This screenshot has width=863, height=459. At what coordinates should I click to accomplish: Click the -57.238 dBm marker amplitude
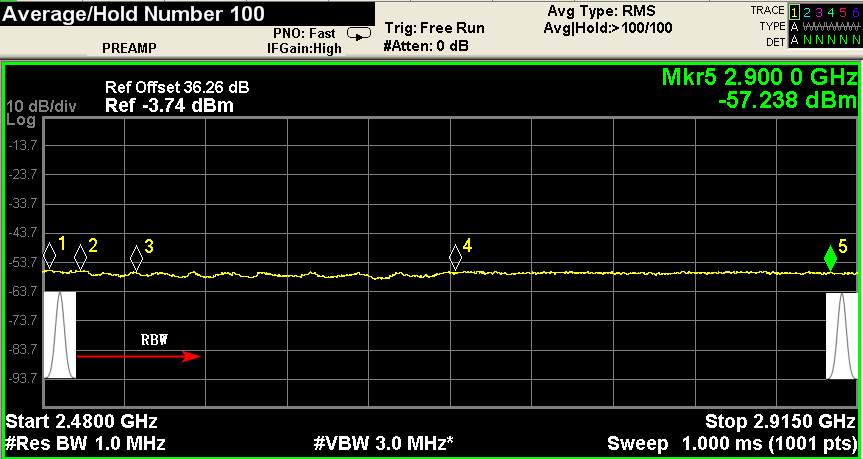(x=788, y=102)
